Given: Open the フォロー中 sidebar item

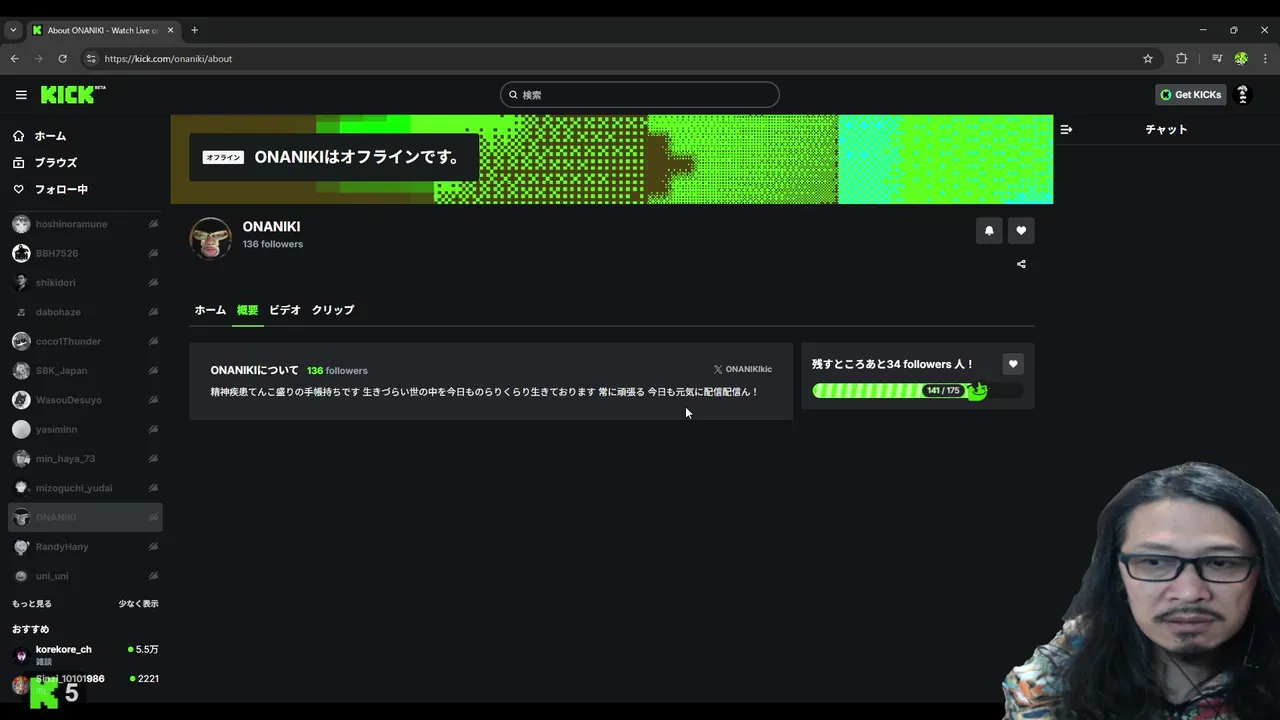Looking at the screenshot, I should pos(85,190).
